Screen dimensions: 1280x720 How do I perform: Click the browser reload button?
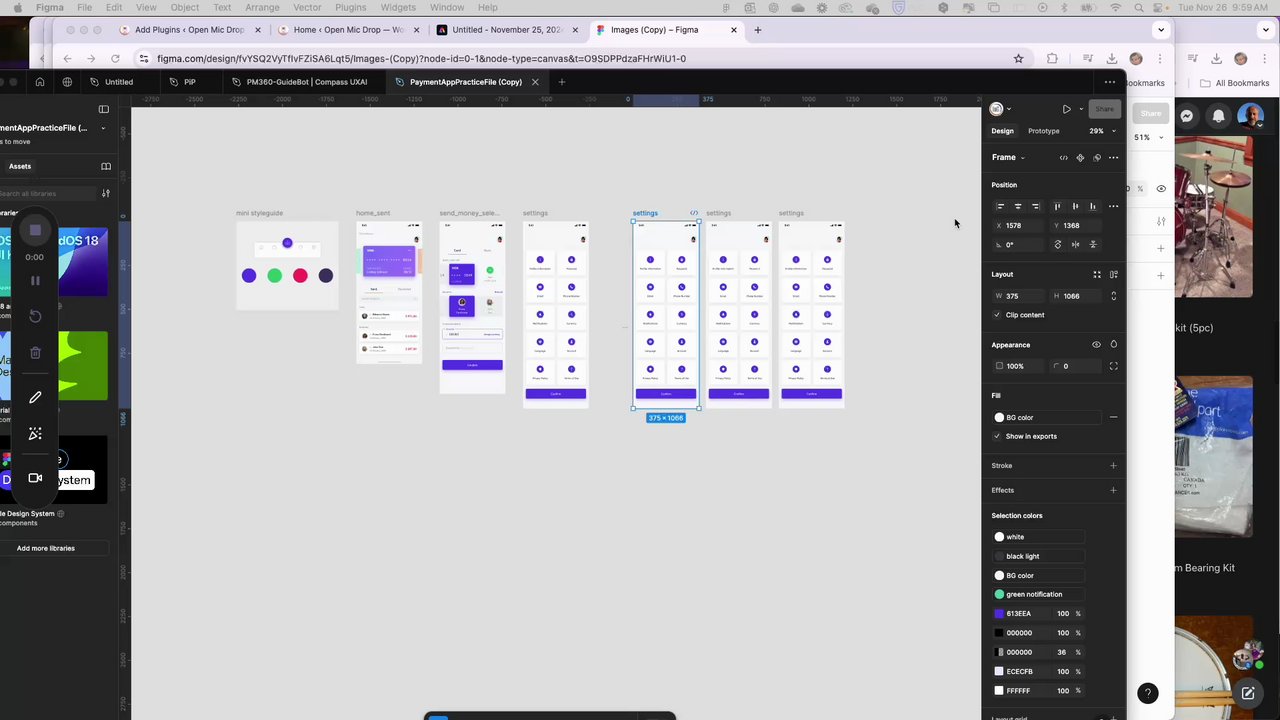pos(115,58)
